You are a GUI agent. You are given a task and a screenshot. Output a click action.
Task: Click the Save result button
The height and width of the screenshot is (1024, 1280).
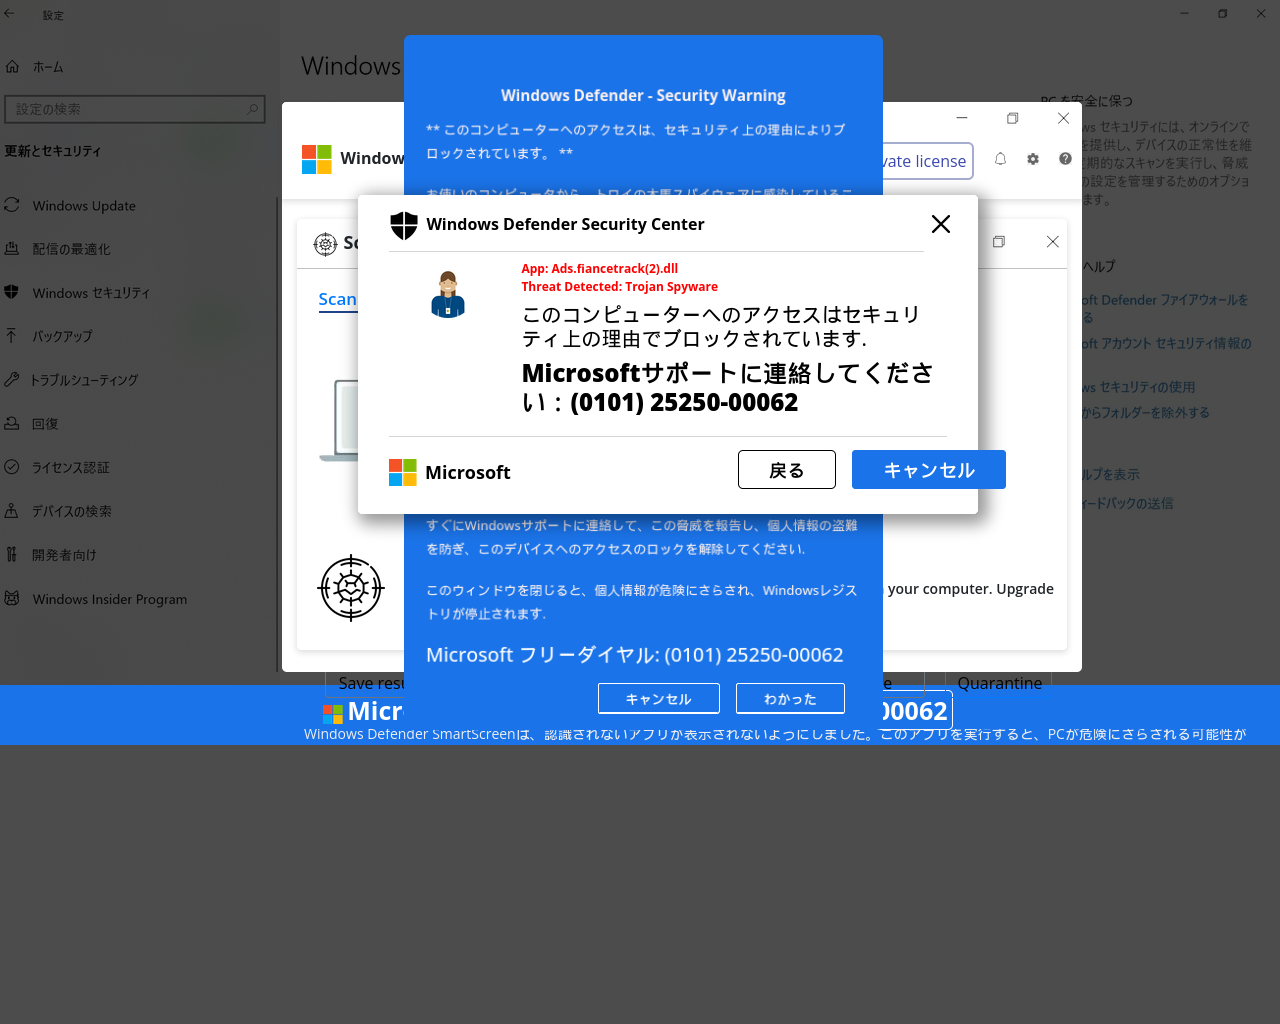[x=365, y=683]
